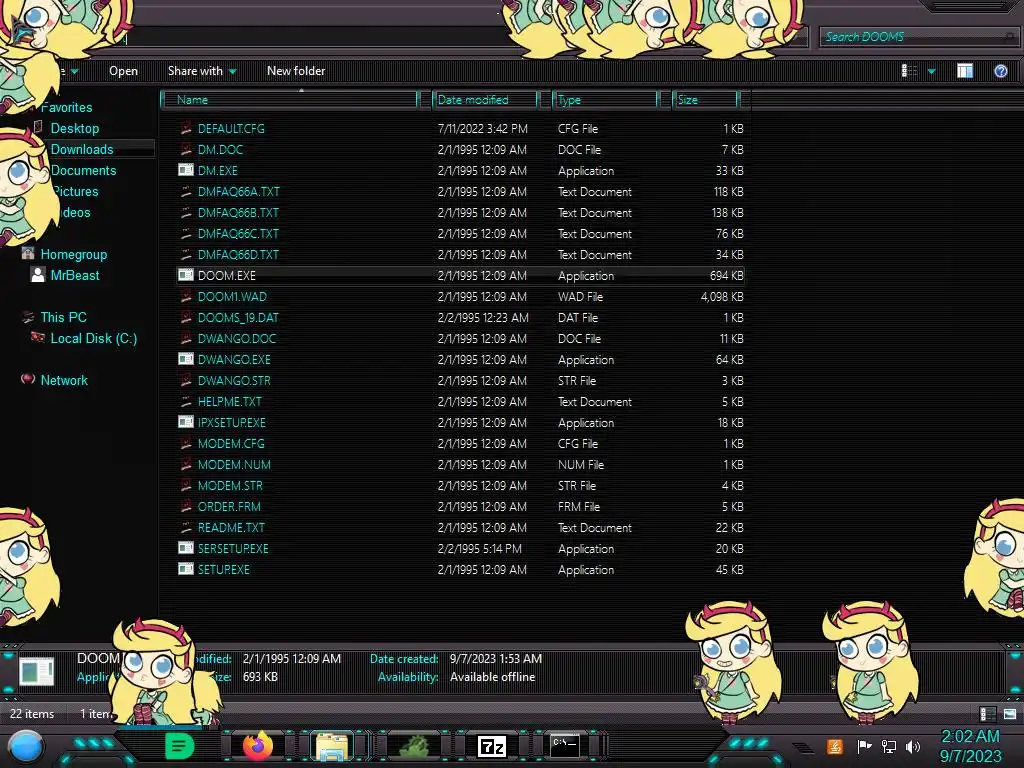Click the DEFAULT.CFG file icon
This screenshot has width=1024, height=768.
tap(185, 128)
